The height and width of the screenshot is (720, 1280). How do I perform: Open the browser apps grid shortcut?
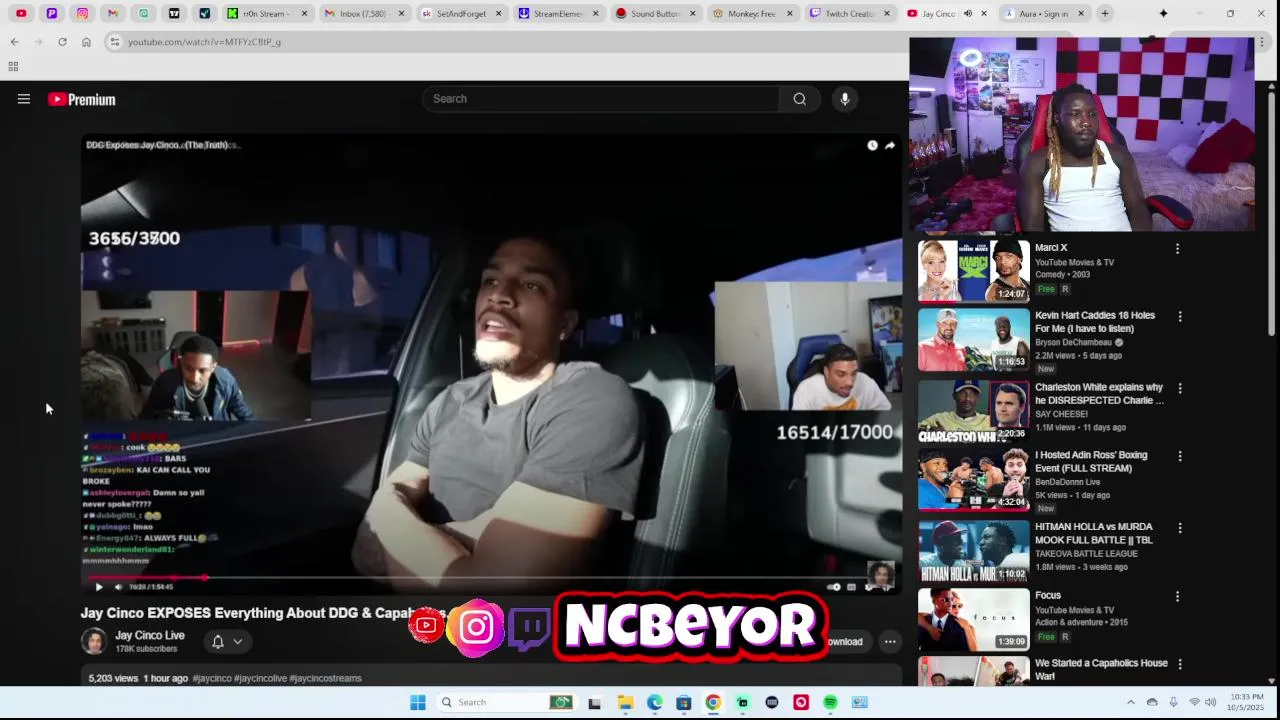13,67
